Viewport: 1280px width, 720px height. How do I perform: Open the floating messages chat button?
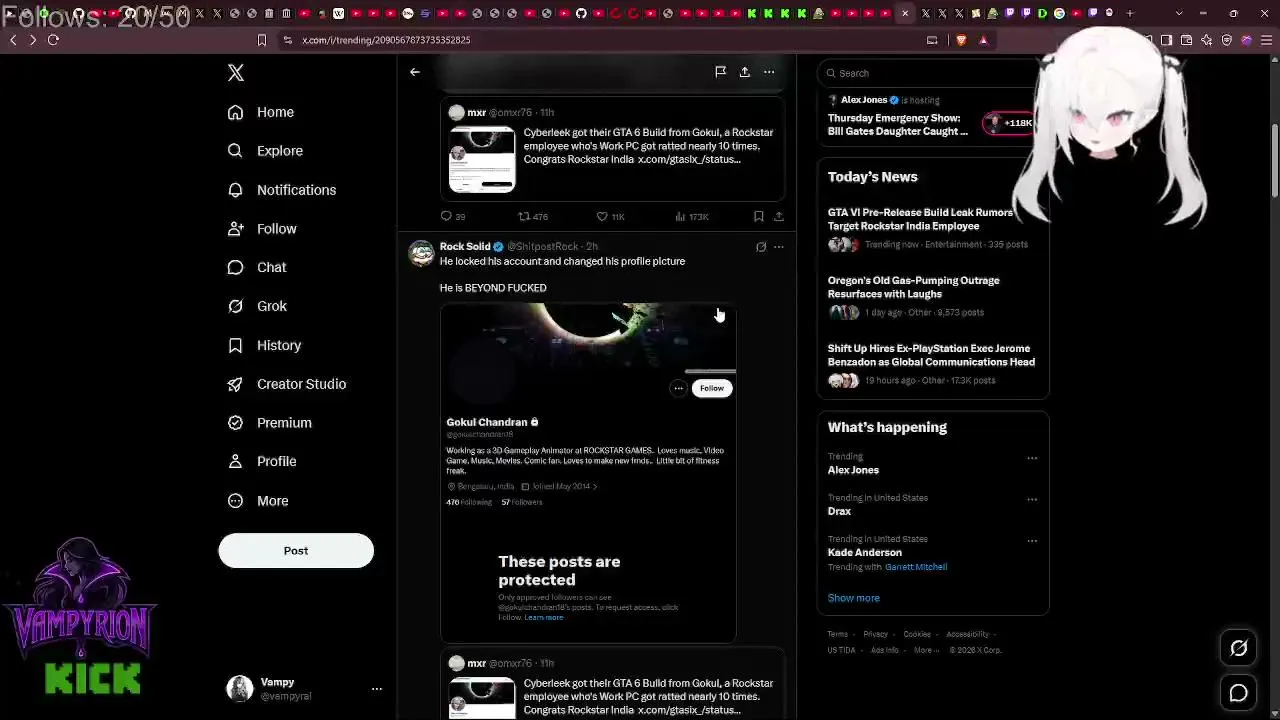tap(1239, 693)
